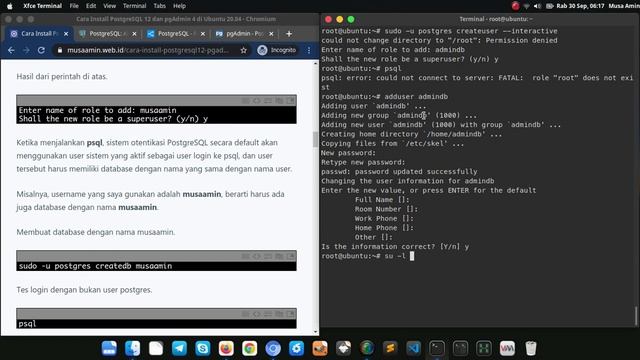This screenshot has height=360, width=640.
Task: Open the Help menu
Action: (x=179, y=6)
